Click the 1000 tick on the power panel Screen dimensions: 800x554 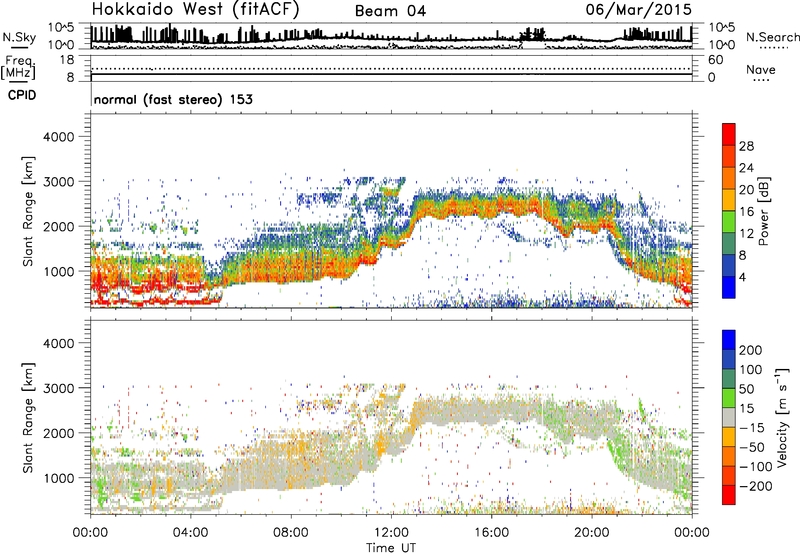click(x=59, y=271)
